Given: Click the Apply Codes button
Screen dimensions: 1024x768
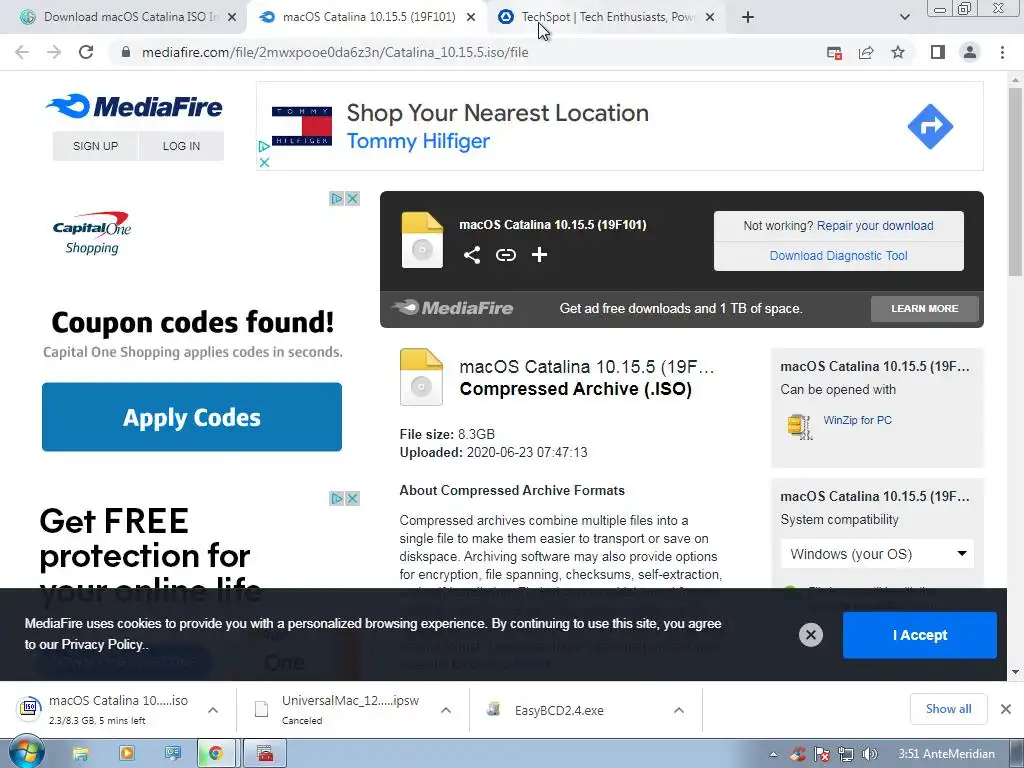Looking at the screenshot, I should 192,417.
